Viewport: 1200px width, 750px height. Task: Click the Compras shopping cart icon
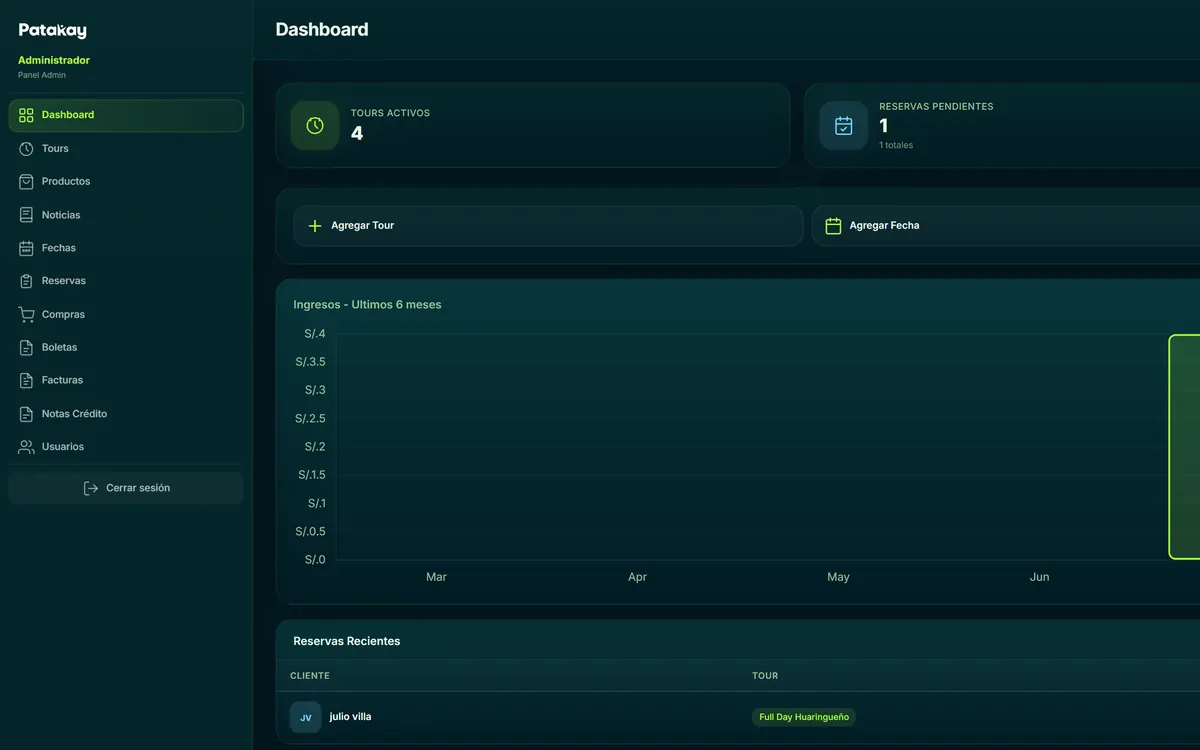pos(26,314)
